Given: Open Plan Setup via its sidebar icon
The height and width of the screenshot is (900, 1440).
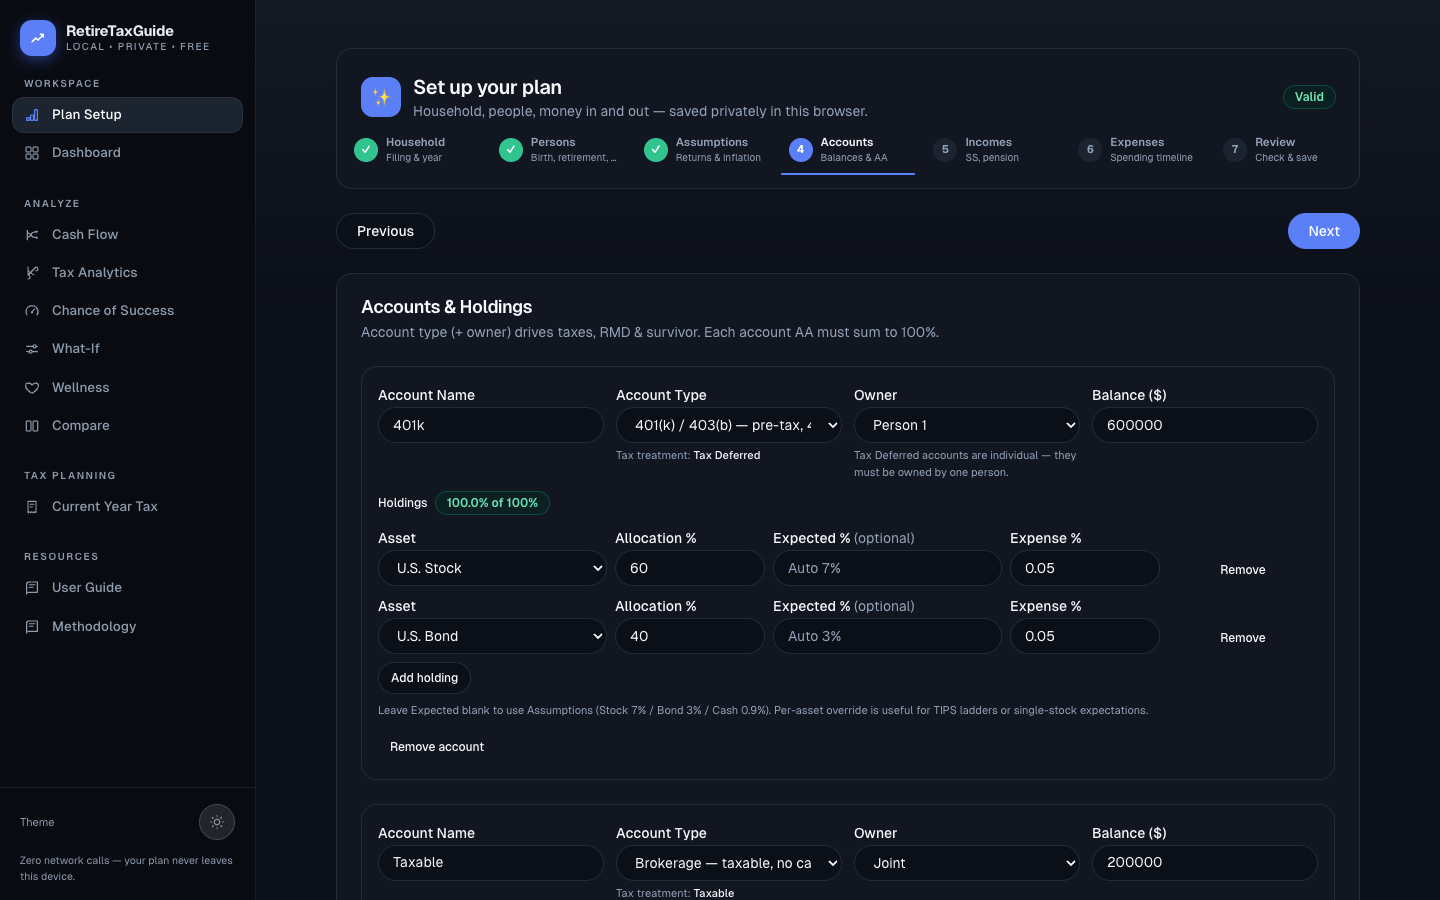Looking at the screenshot, I should 32,115.
